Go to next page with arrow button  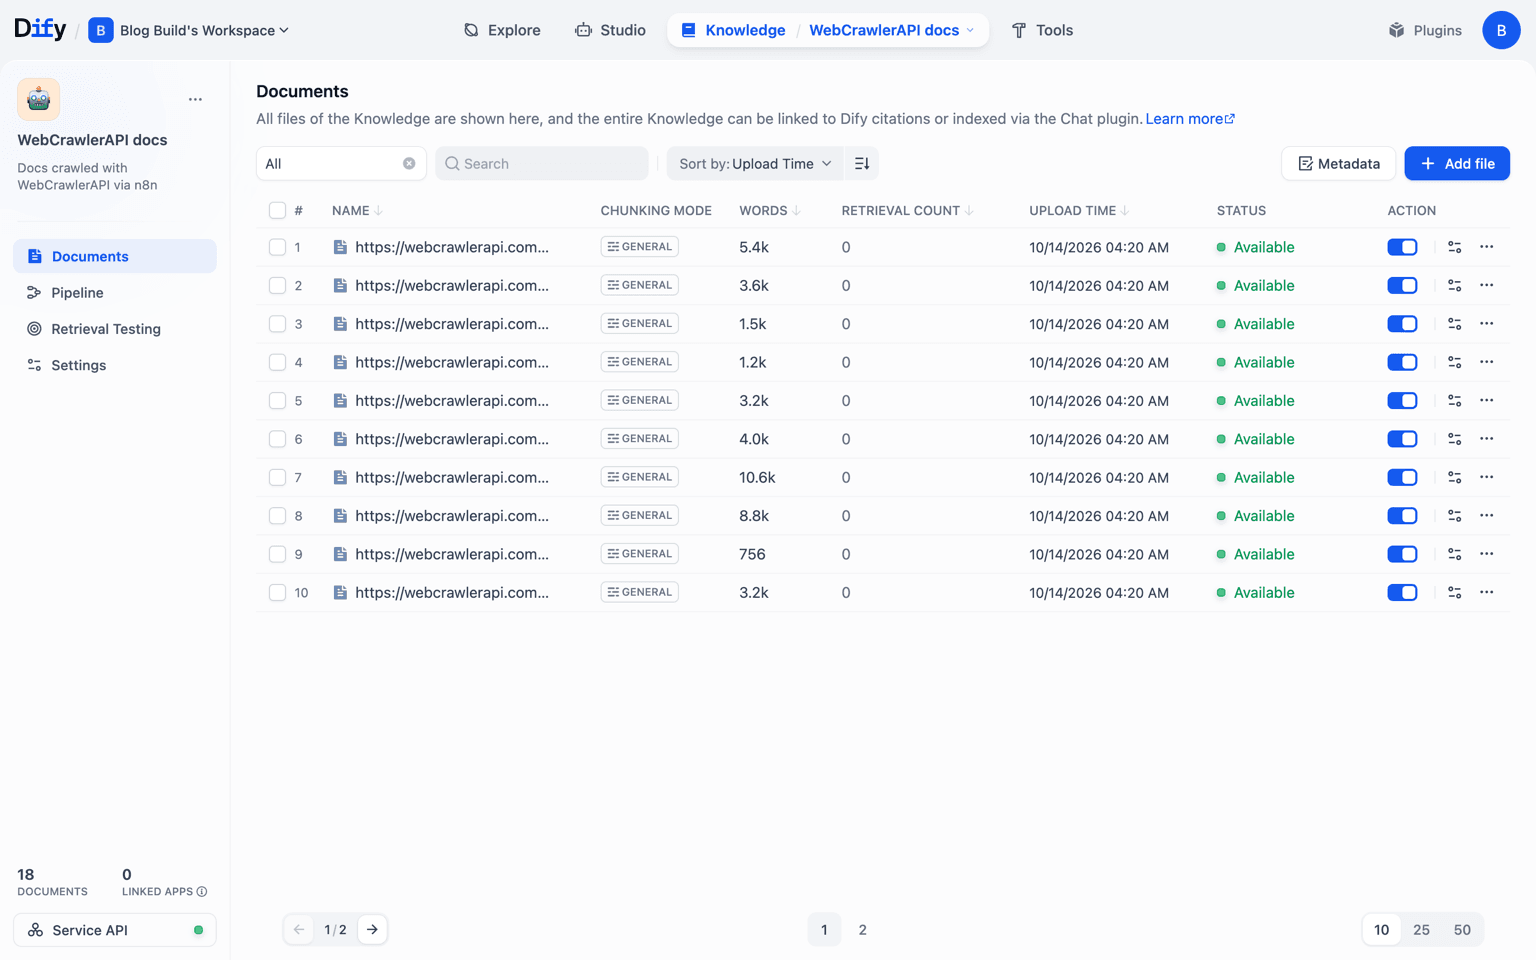coord(372,929)
